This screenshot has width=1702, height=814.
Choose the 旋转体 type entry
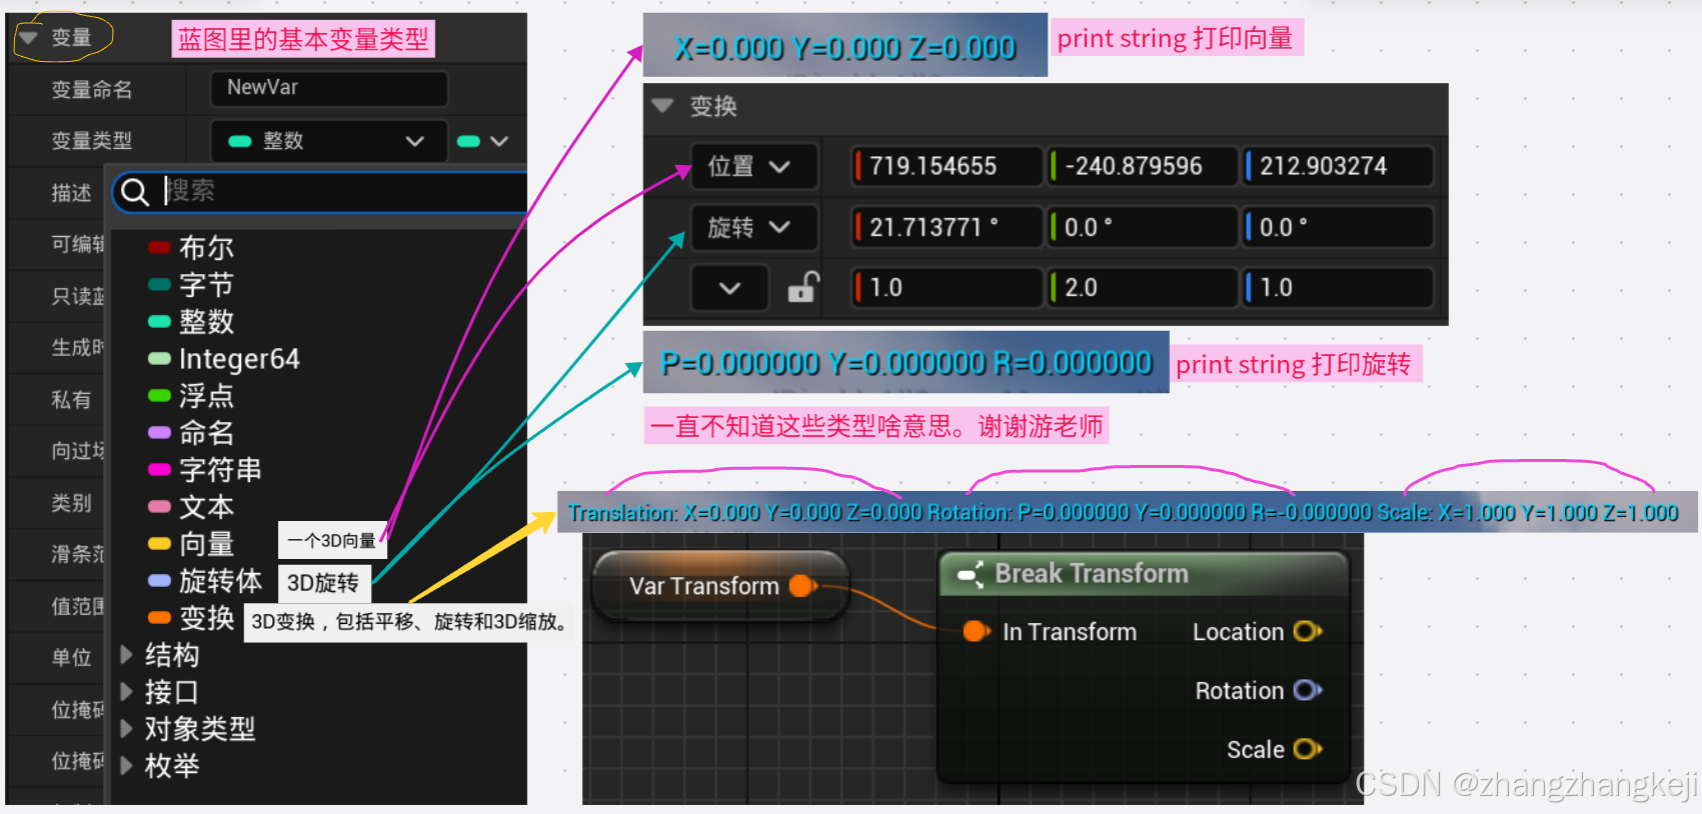click(x=220, y=580)
